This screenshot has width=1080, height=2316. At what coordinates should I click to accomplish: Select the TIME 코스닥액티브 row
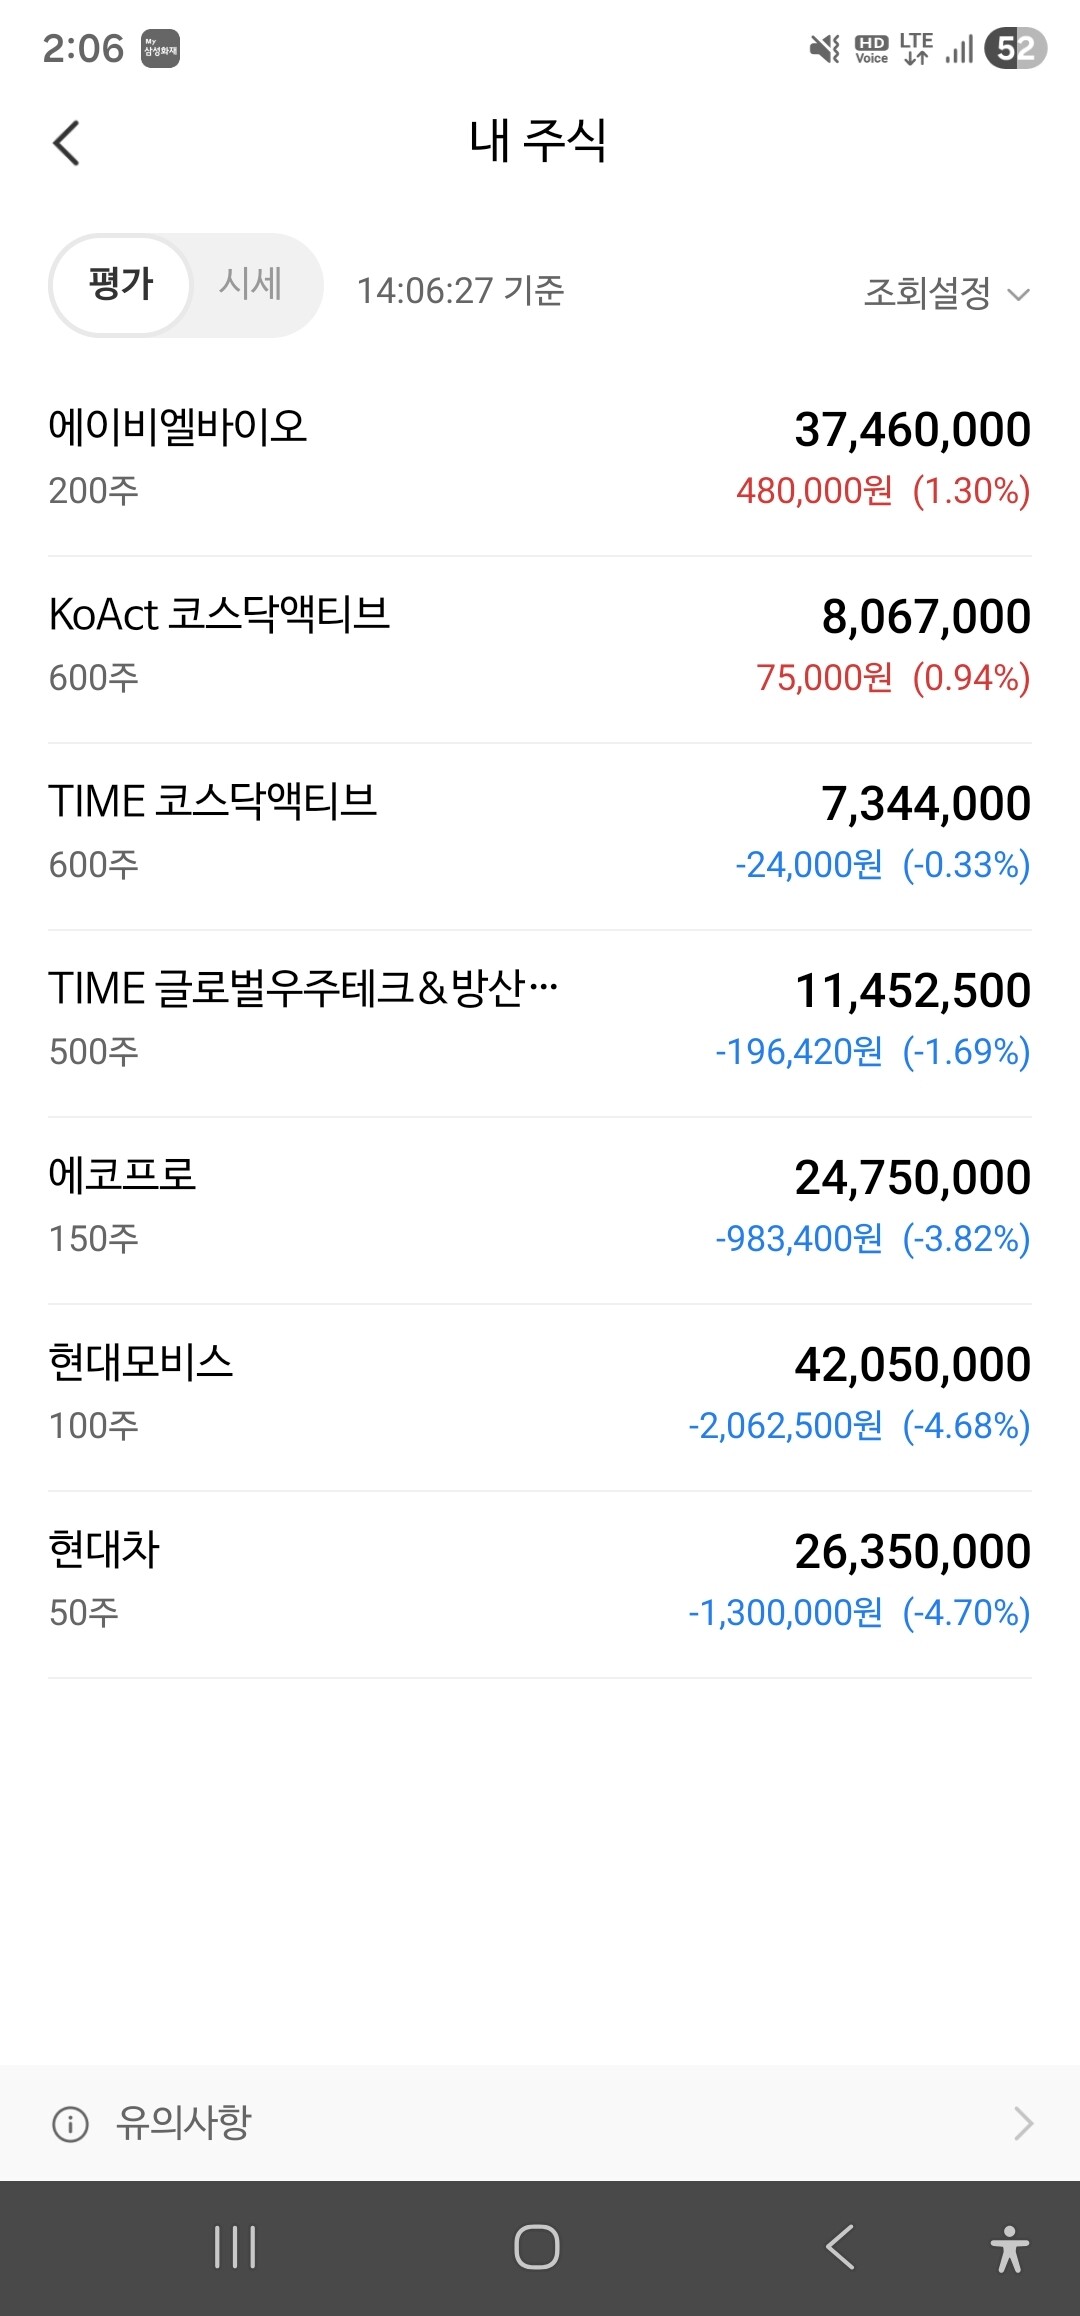(540, 835)
